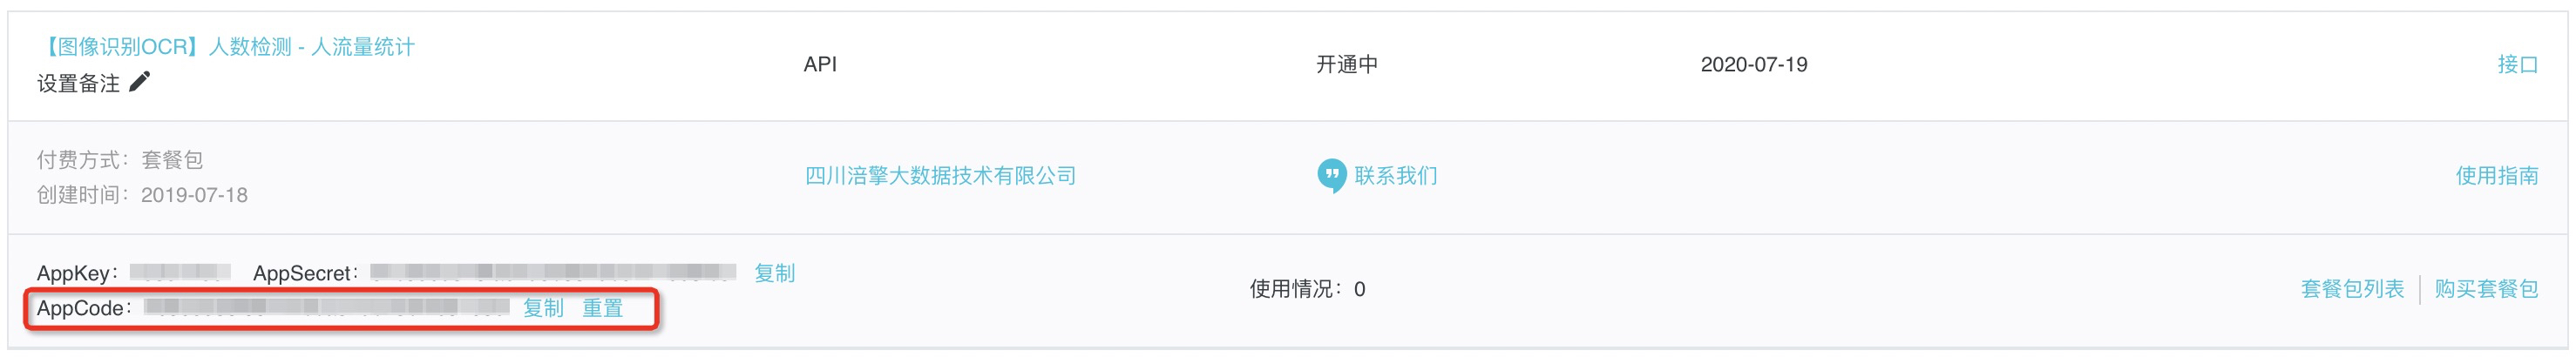Click the blurred AppKey value
The image size is (2576, 357).
[x=180, y=272]
